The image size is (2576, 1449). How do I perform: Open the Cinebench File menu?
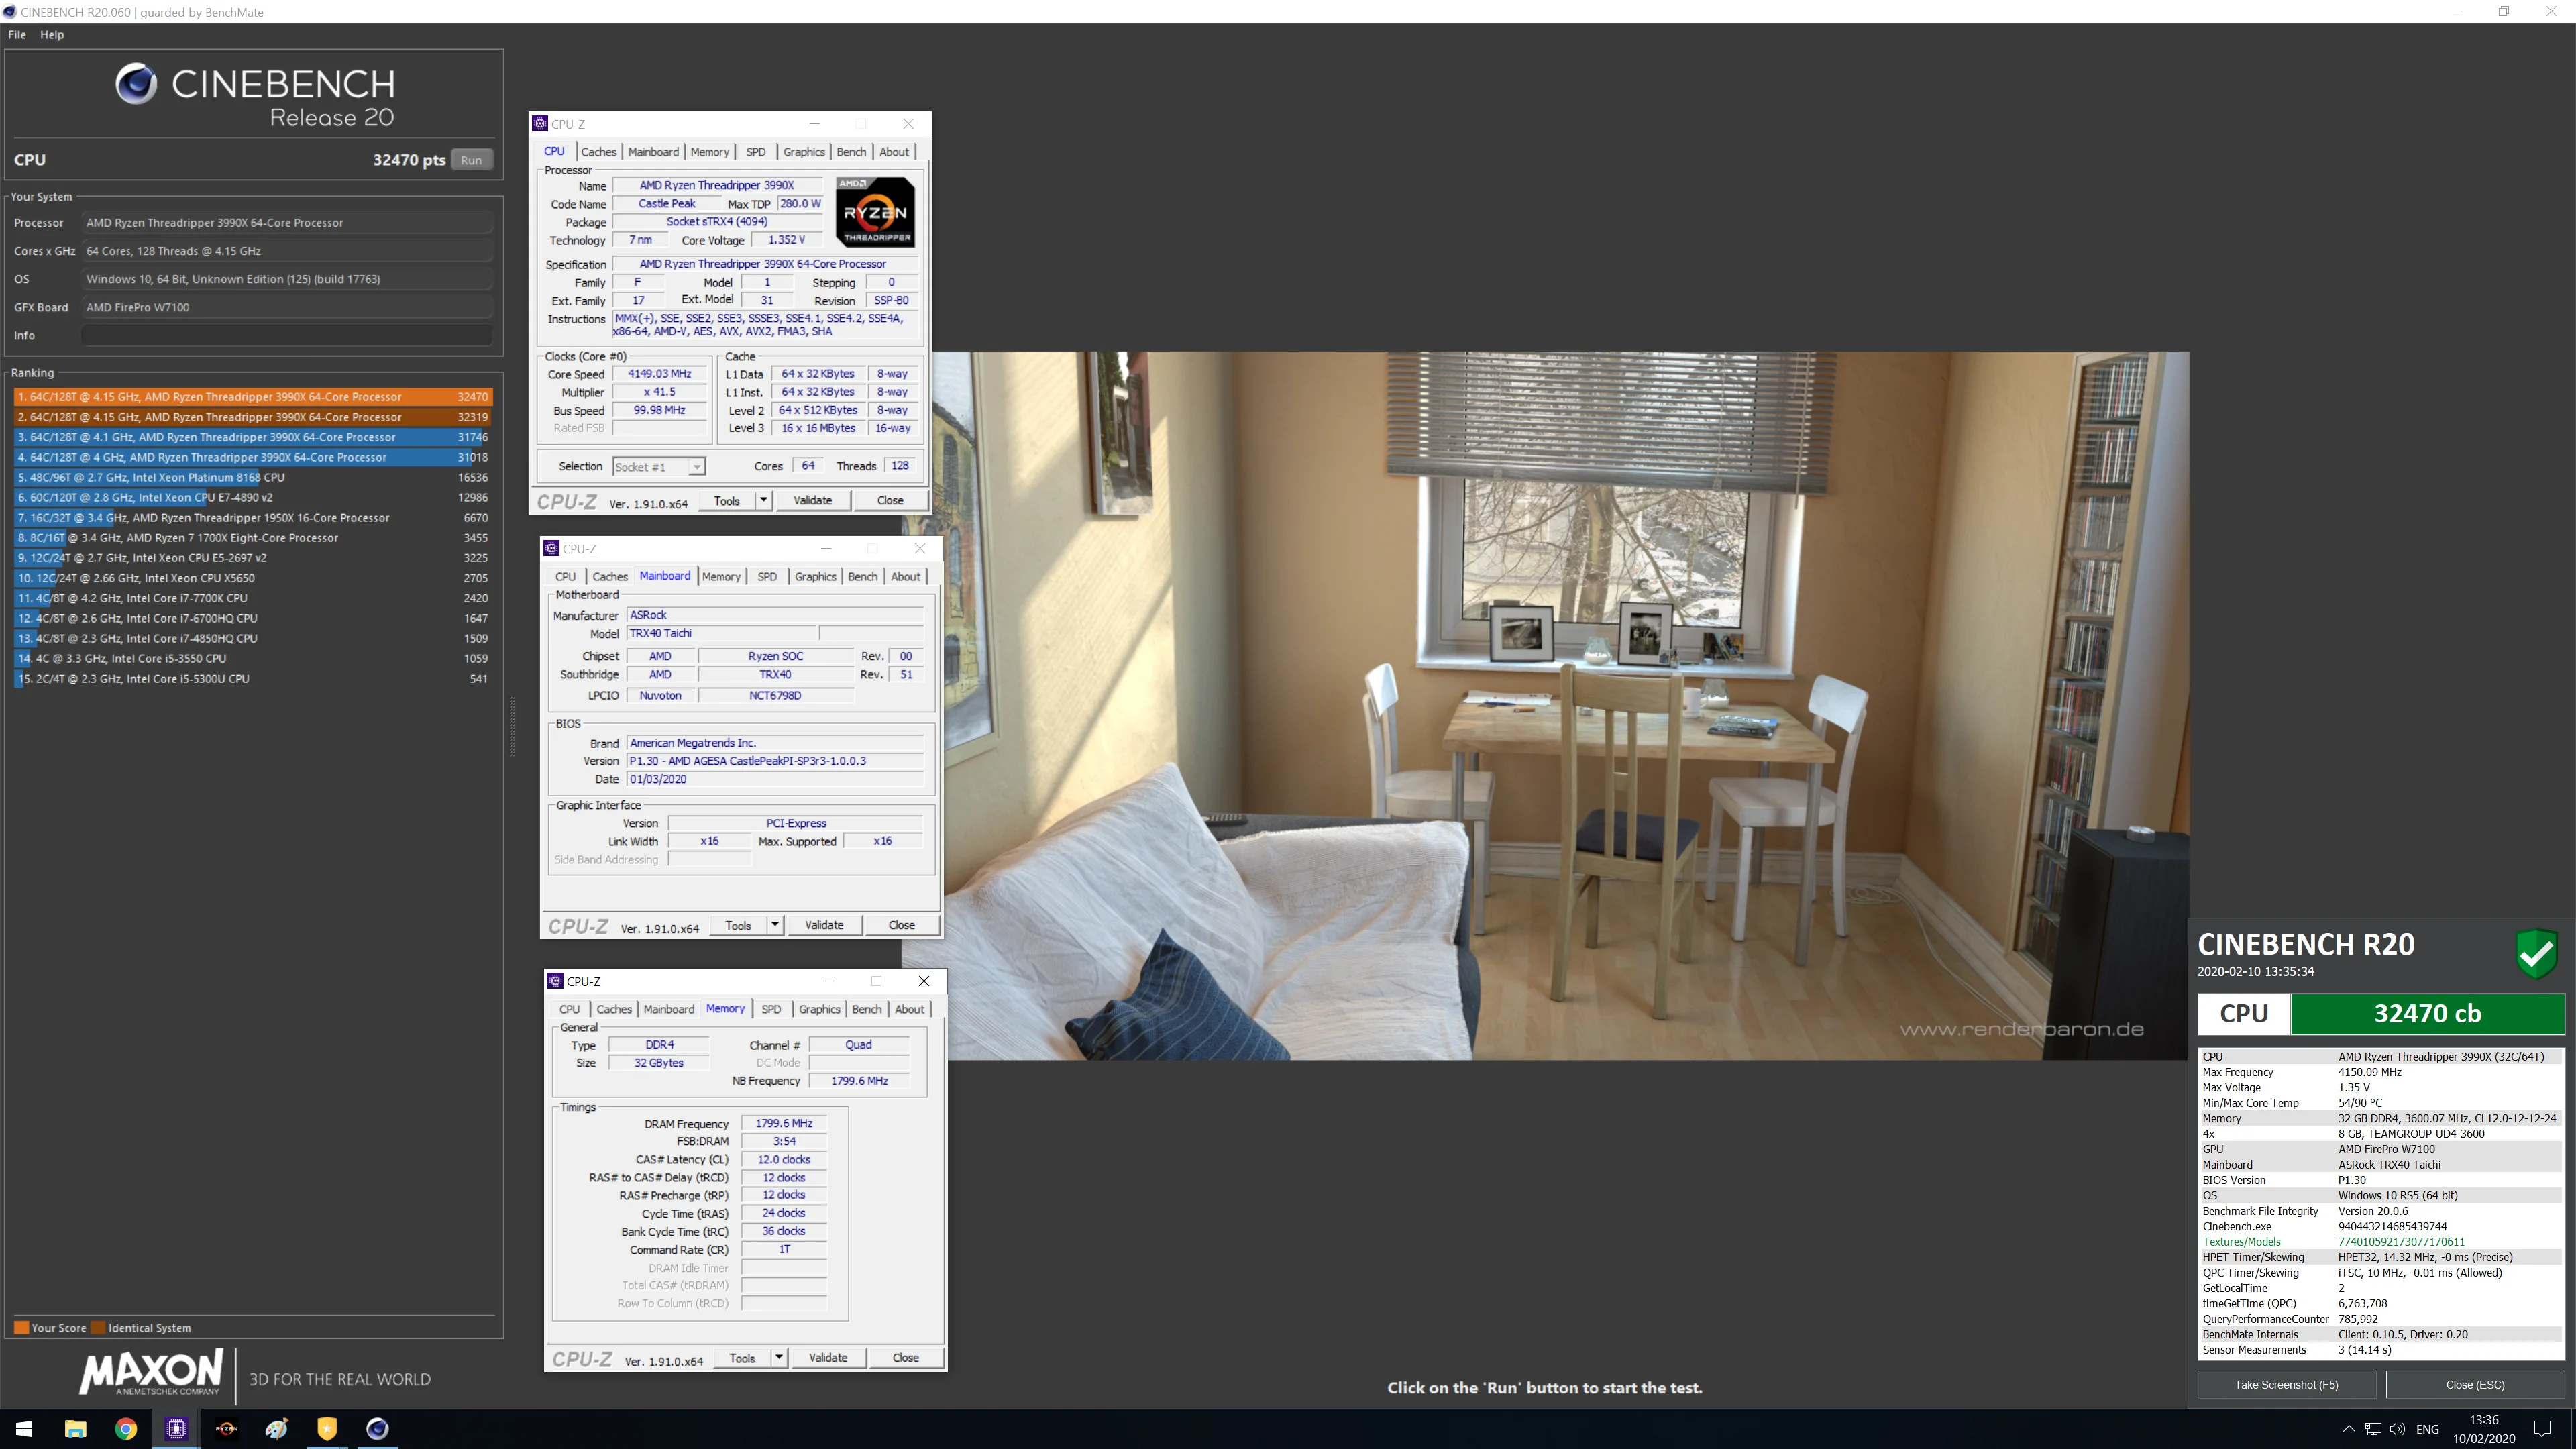(x=17, y=34)
